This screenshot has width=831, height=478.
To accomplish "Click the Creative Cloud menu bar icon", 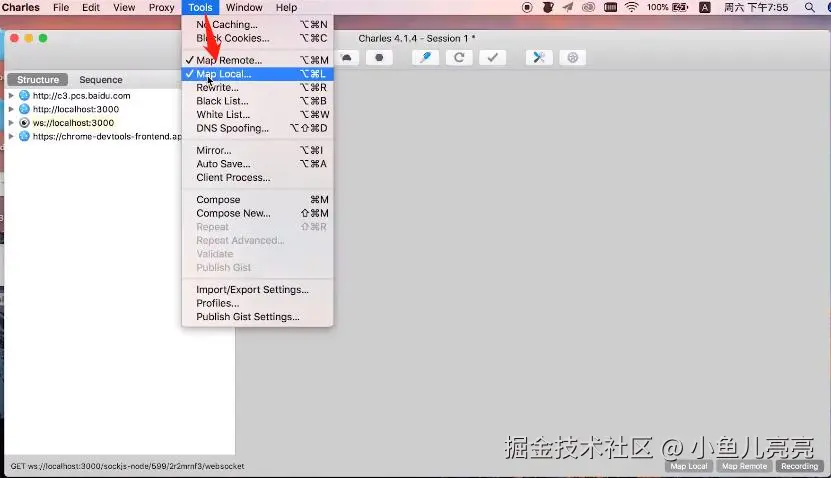I will pyautogui.click(x=588, y=7).
